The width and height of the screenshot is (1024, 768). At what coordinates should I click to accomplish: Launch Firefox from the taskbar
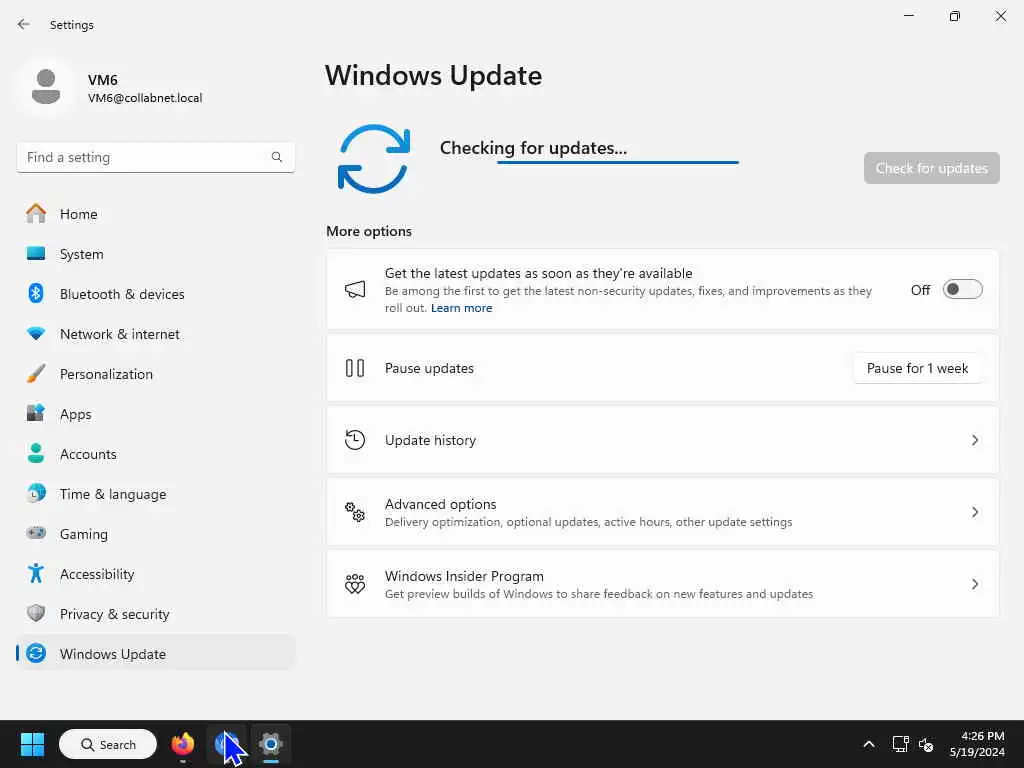(x=183, y=744)
